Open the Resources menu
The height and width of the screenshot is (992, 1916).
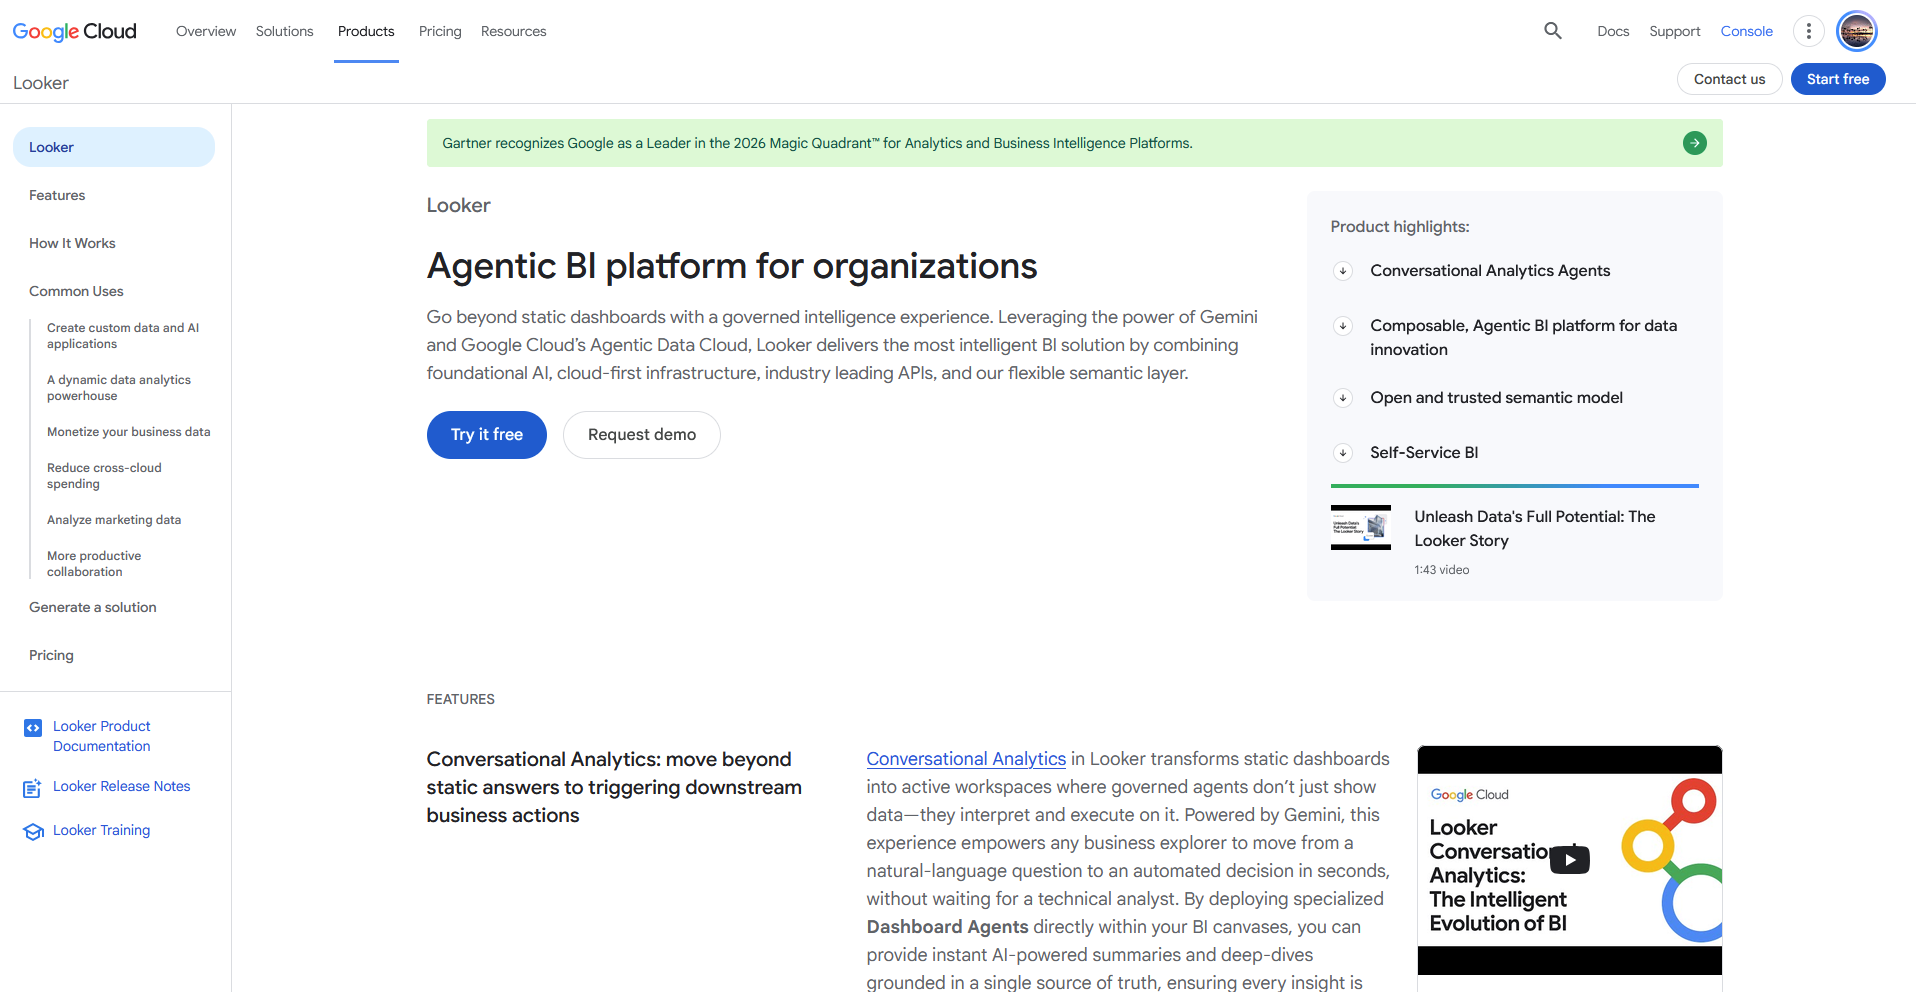point(513,31)
